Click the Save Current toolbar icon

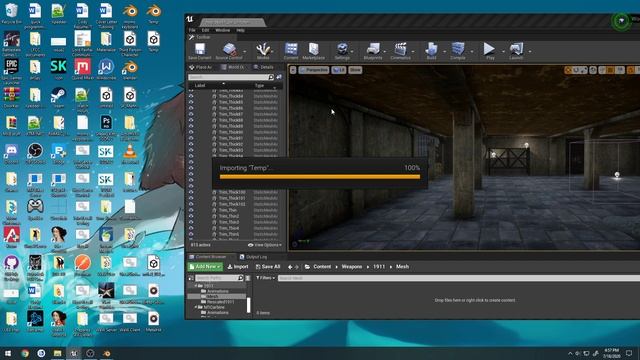pos(200,50)
